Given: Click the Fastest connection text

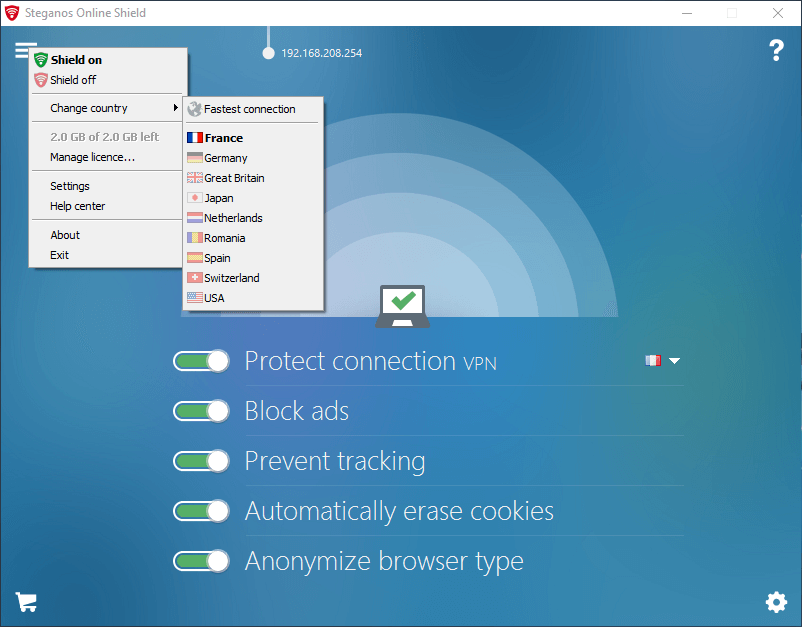Looking at the screenshot, I should coord(250,109).
